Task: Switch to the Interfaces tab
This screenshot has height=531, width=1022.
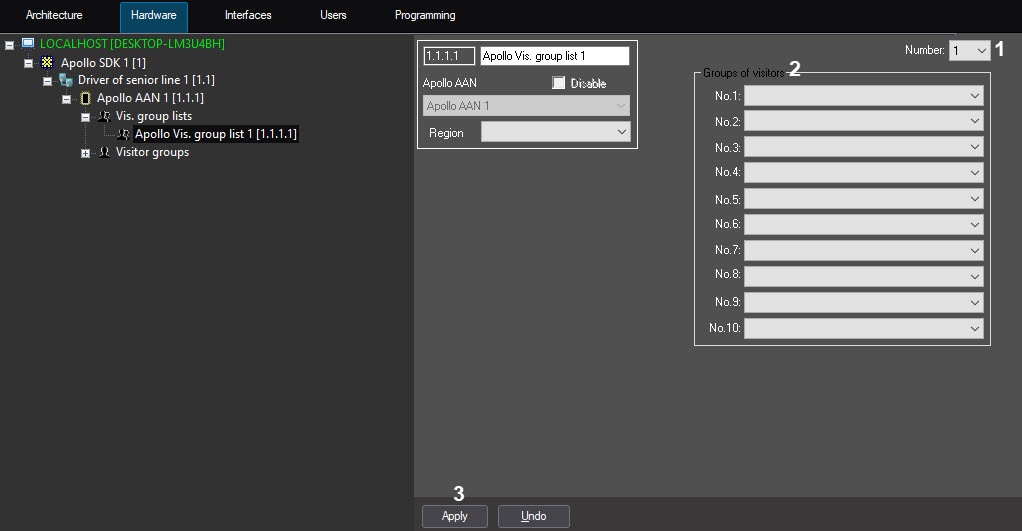Action: (248, 15)
